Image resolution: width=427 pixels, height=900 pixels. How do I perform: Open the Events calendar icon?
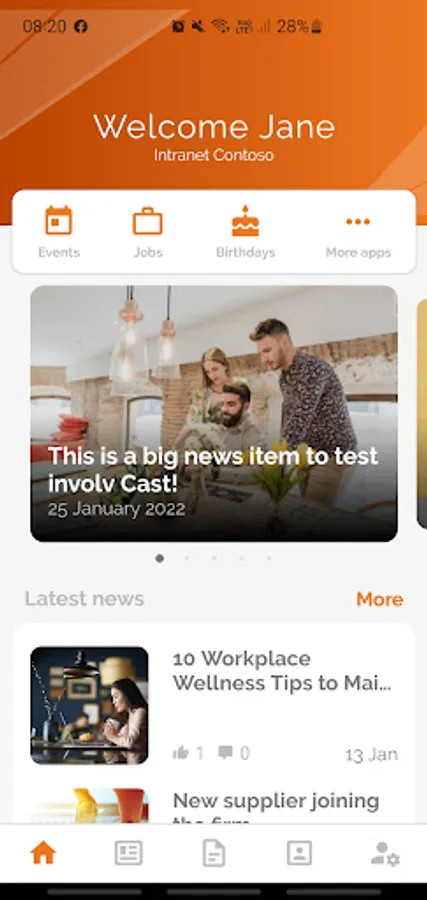(x=59, y=221)
